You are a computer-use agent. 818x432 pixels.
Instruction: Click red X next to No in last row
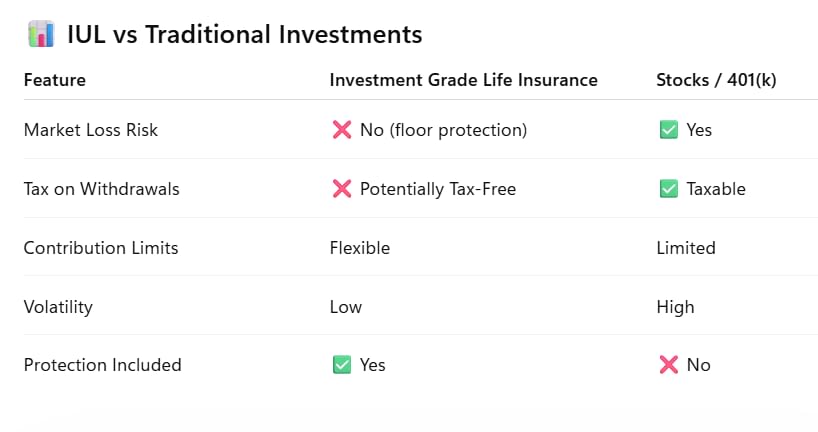point(669,365)
